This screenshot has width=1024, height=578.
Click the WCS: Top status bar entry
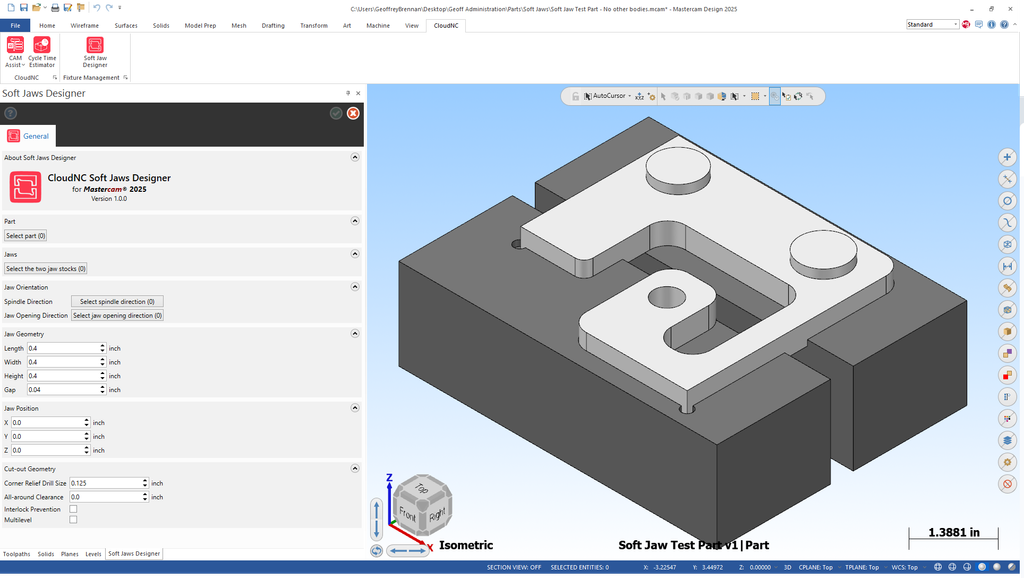[x=904, y=568]
